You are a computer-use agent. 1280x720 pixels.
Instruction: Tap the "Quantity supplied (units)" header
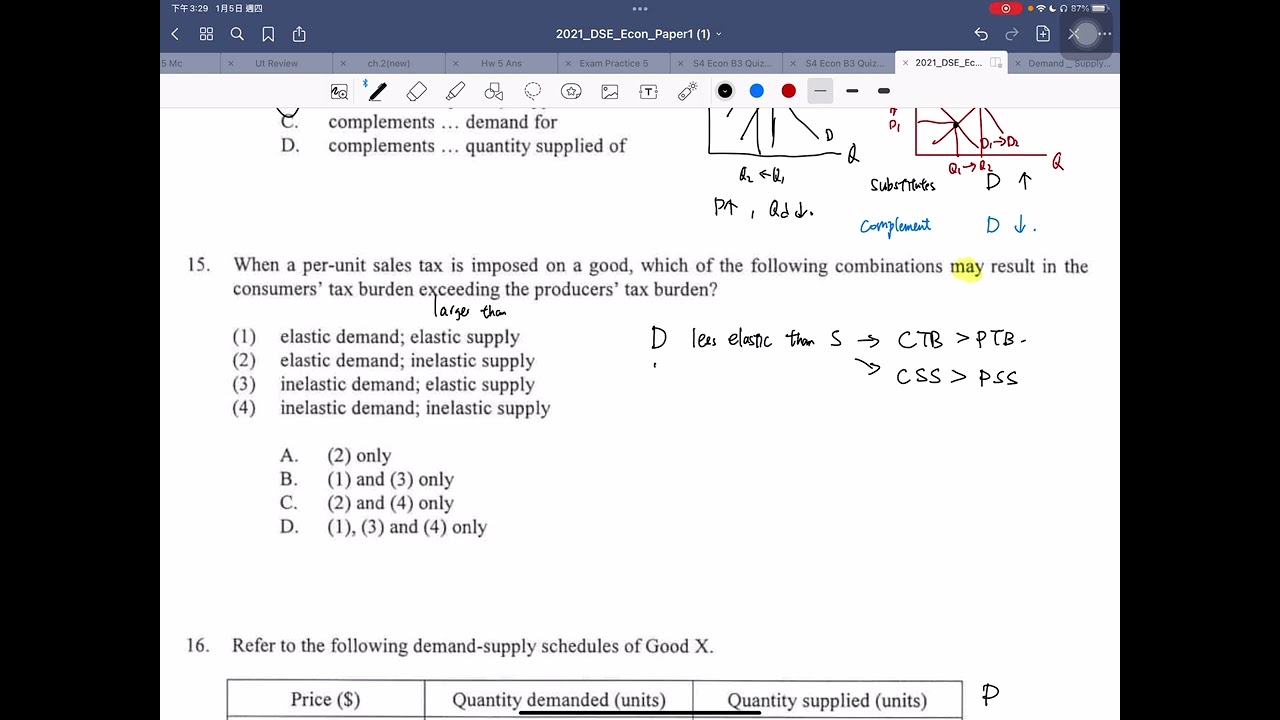[x=827, y=700]
